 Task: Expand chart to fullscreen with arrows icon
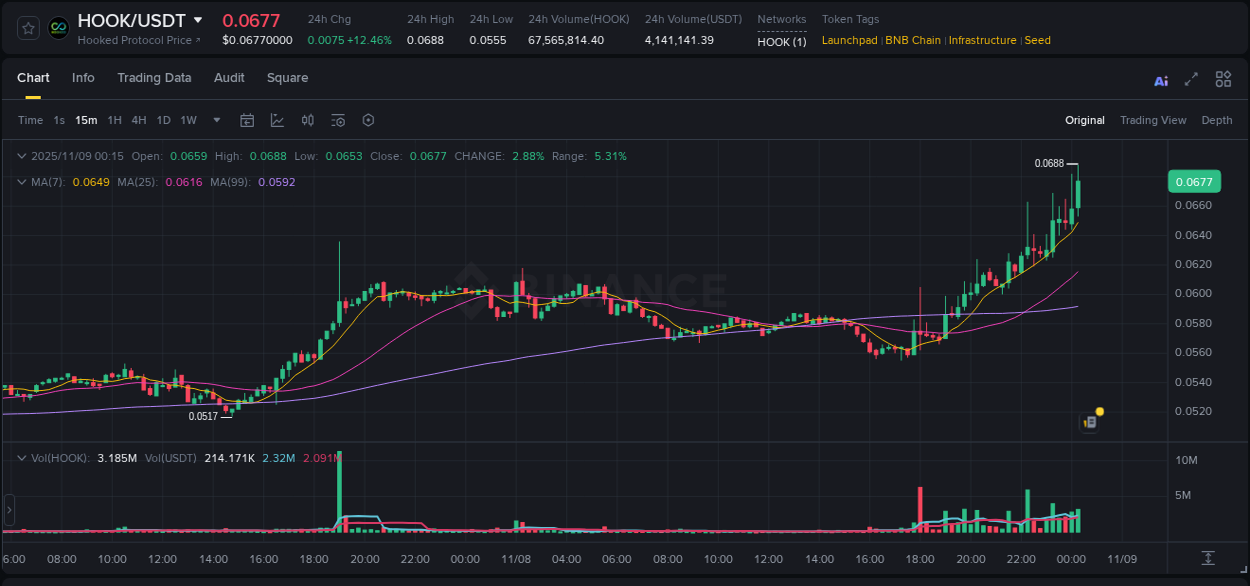click(x=1190, y=79)
